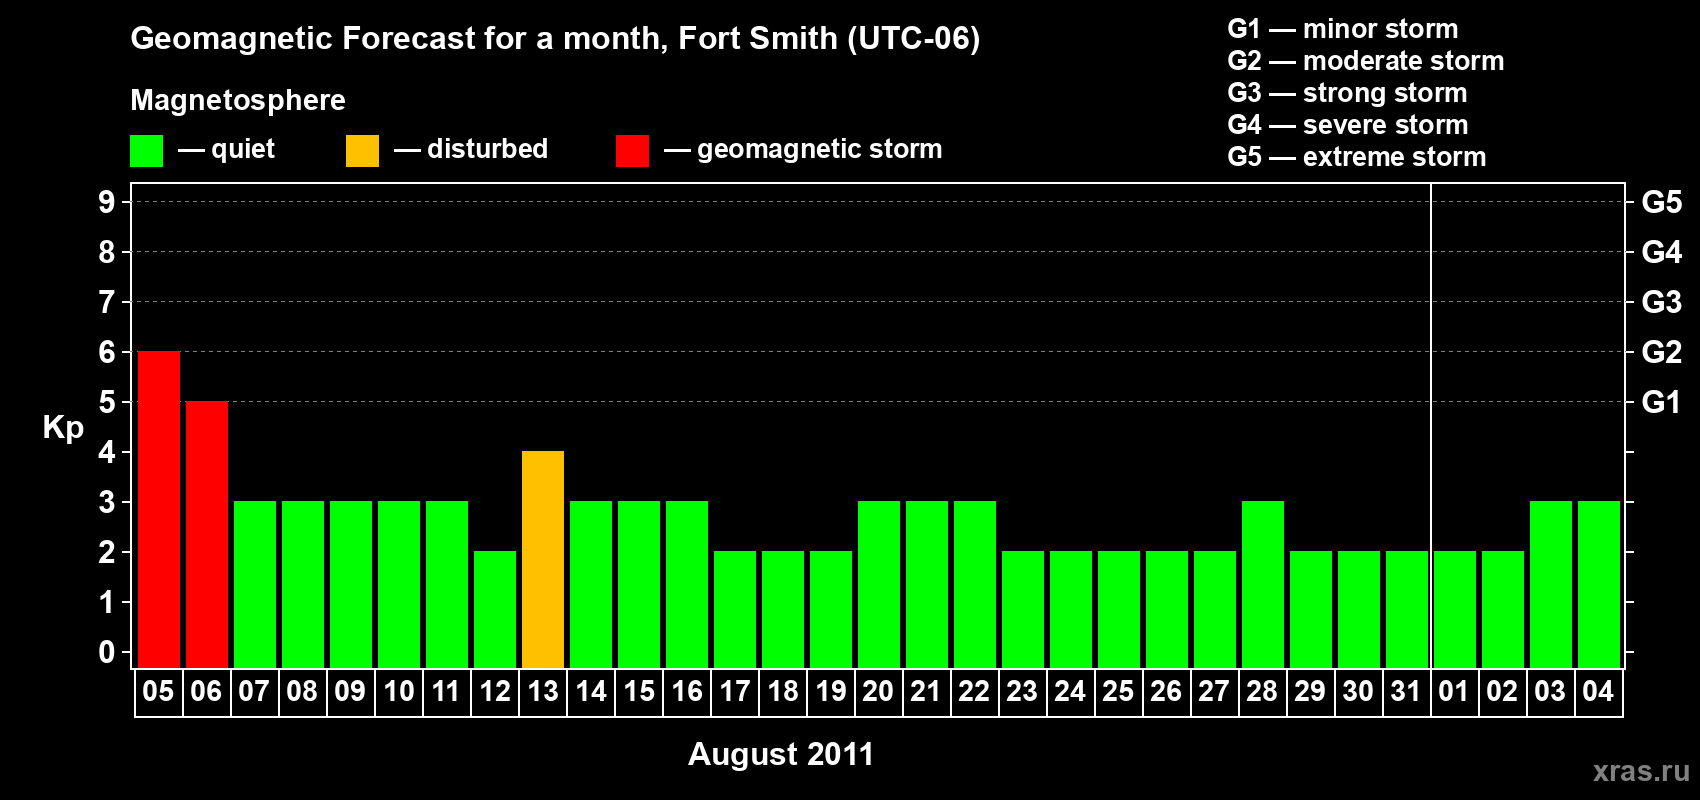Click the green bar for day 12
Viewport: 1700px width, 800px height.
point(495,610)
